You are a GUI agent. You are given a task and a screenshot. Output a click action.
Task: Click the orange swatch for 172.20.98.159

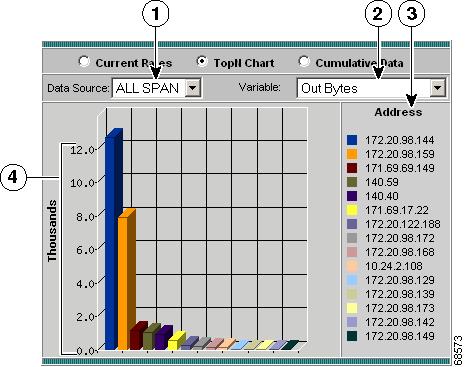pyautogui.click(x=352, y=154)
